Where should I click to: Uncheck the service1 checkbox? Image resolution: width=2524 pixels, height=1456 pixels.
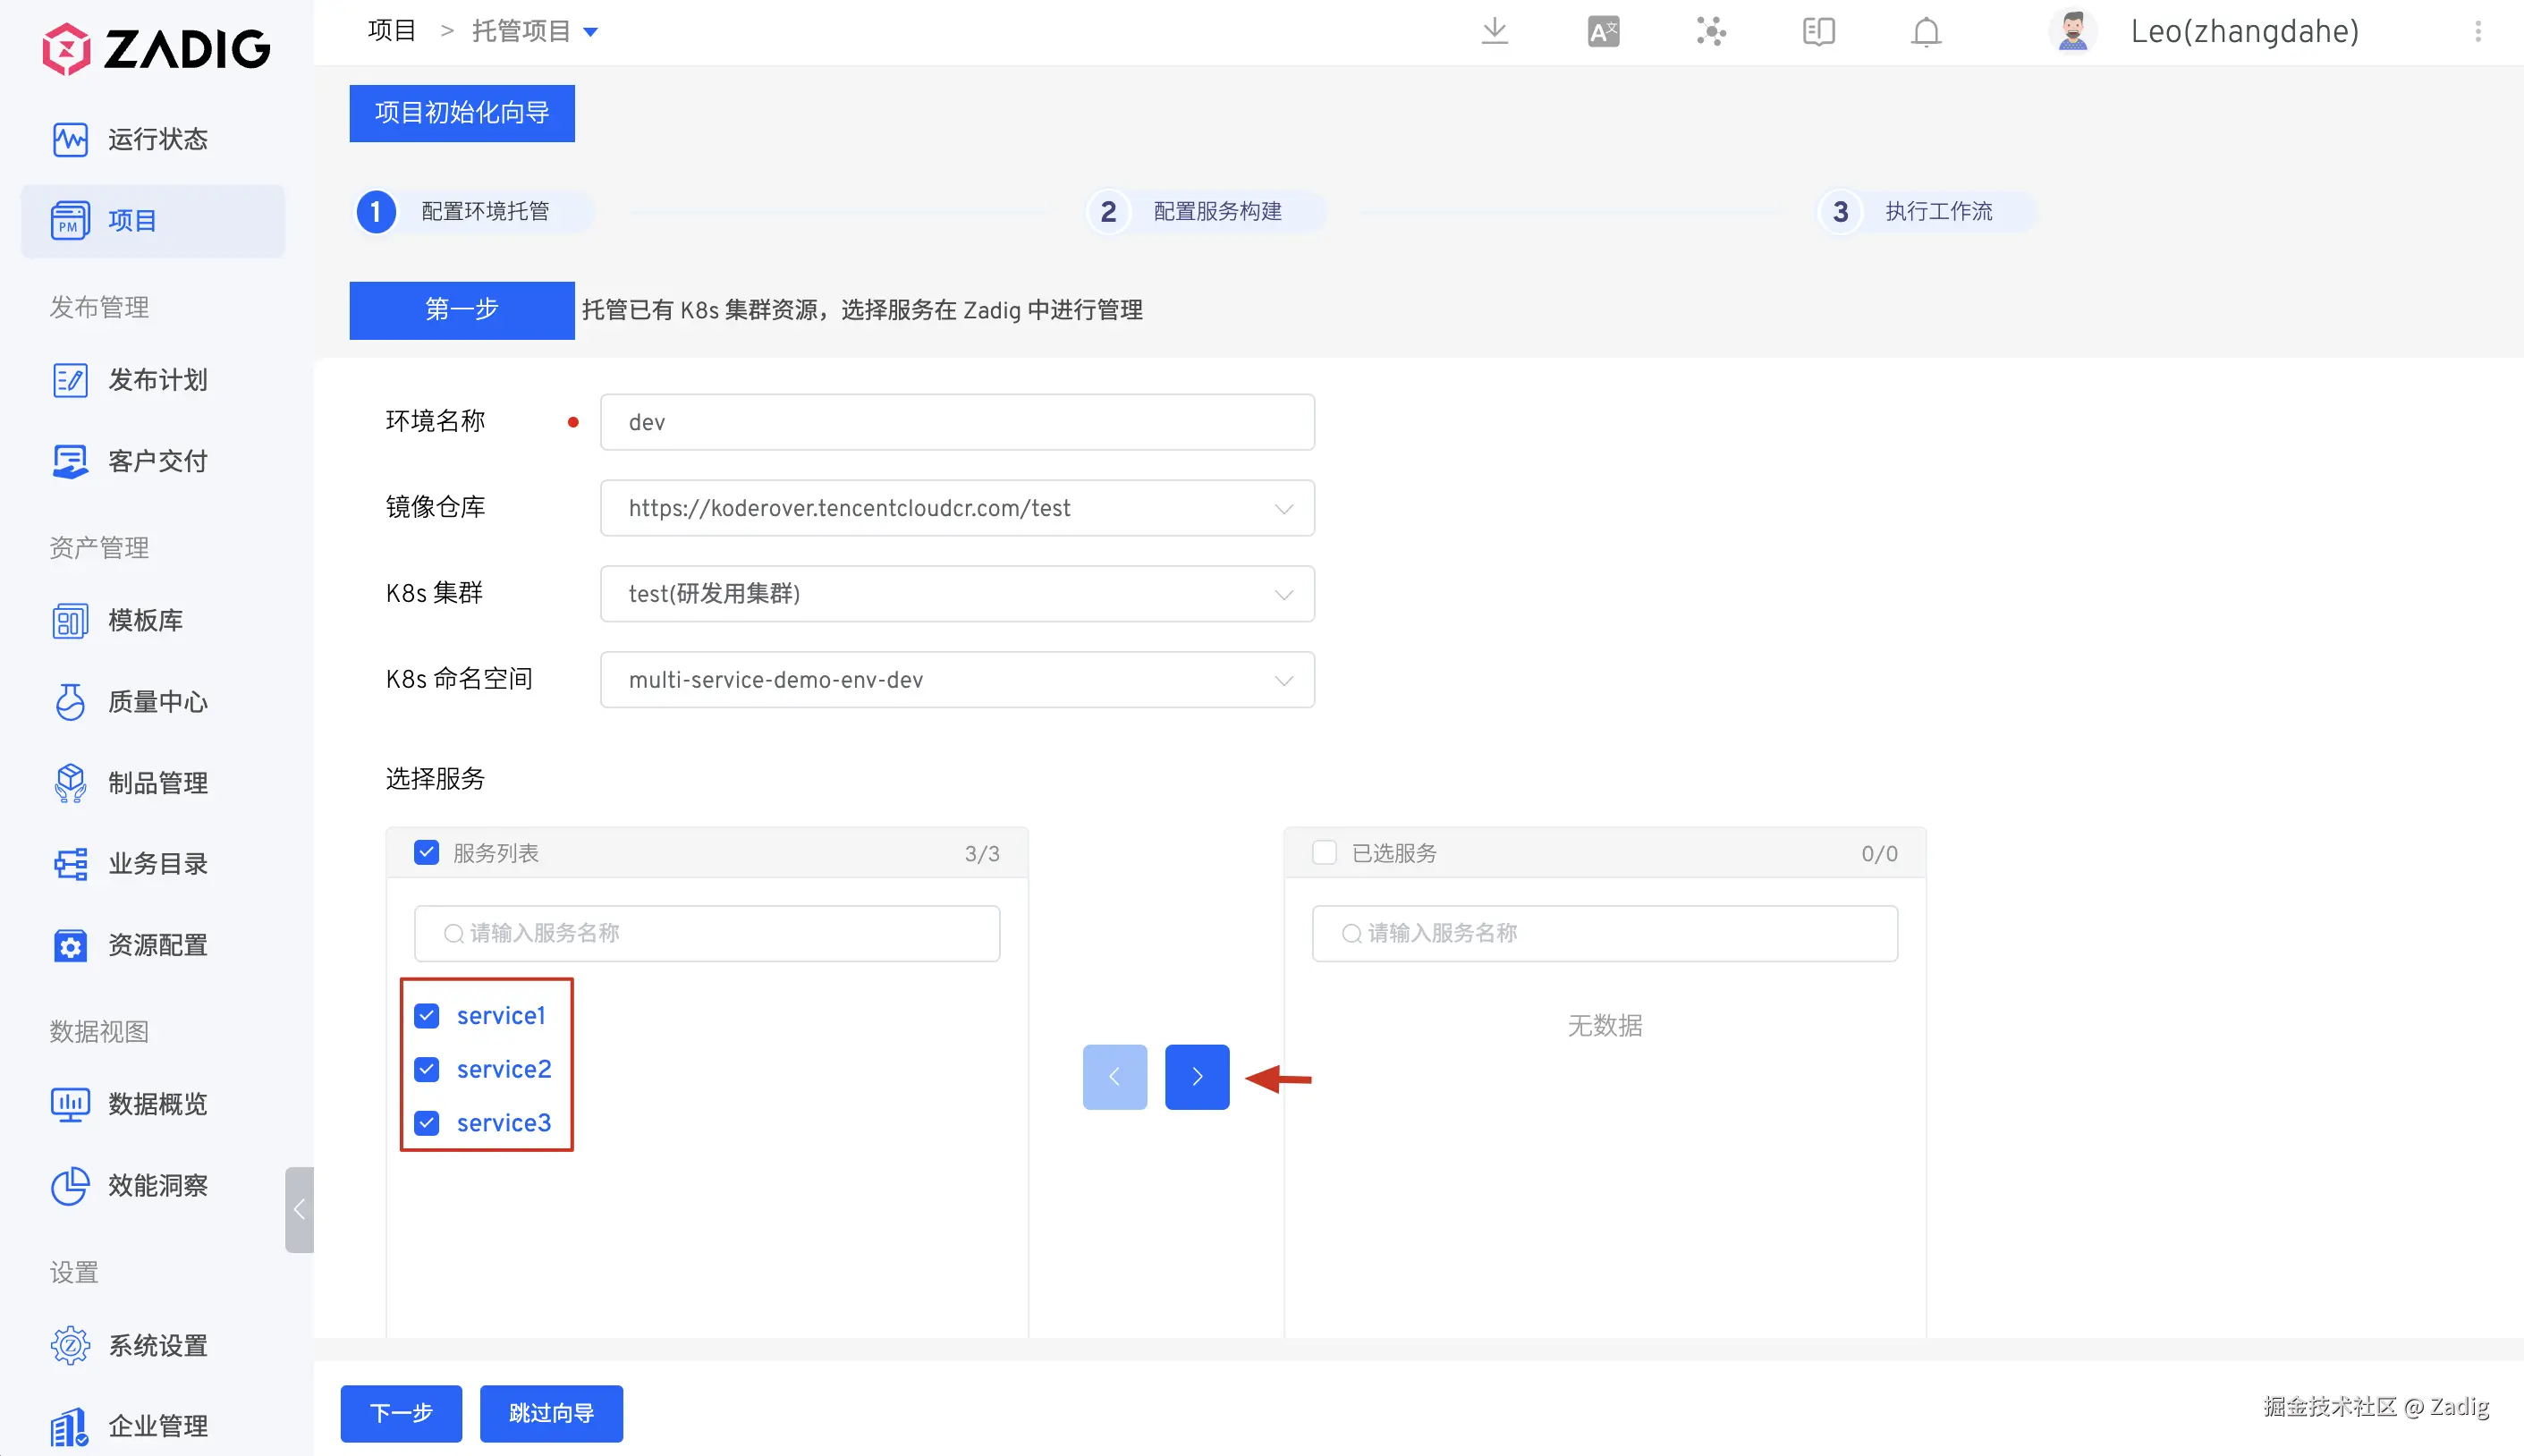point(427,1016)
